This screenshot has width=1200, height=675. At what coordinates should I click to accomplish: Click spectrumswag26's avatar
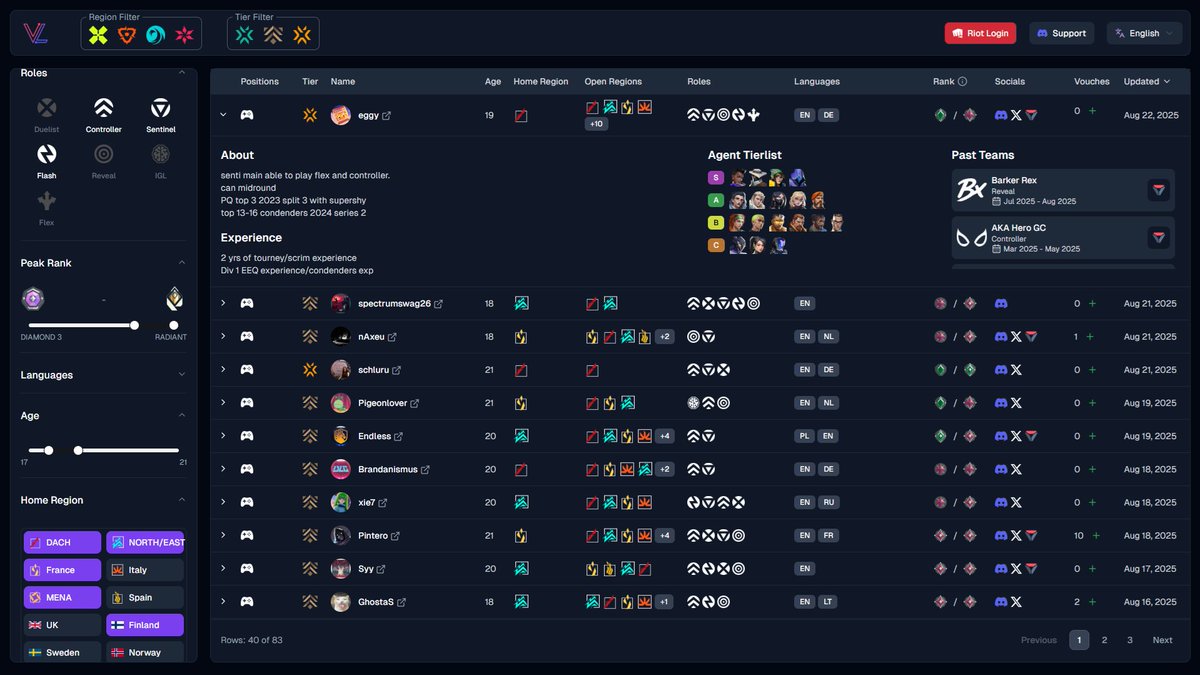click(341, 303)
